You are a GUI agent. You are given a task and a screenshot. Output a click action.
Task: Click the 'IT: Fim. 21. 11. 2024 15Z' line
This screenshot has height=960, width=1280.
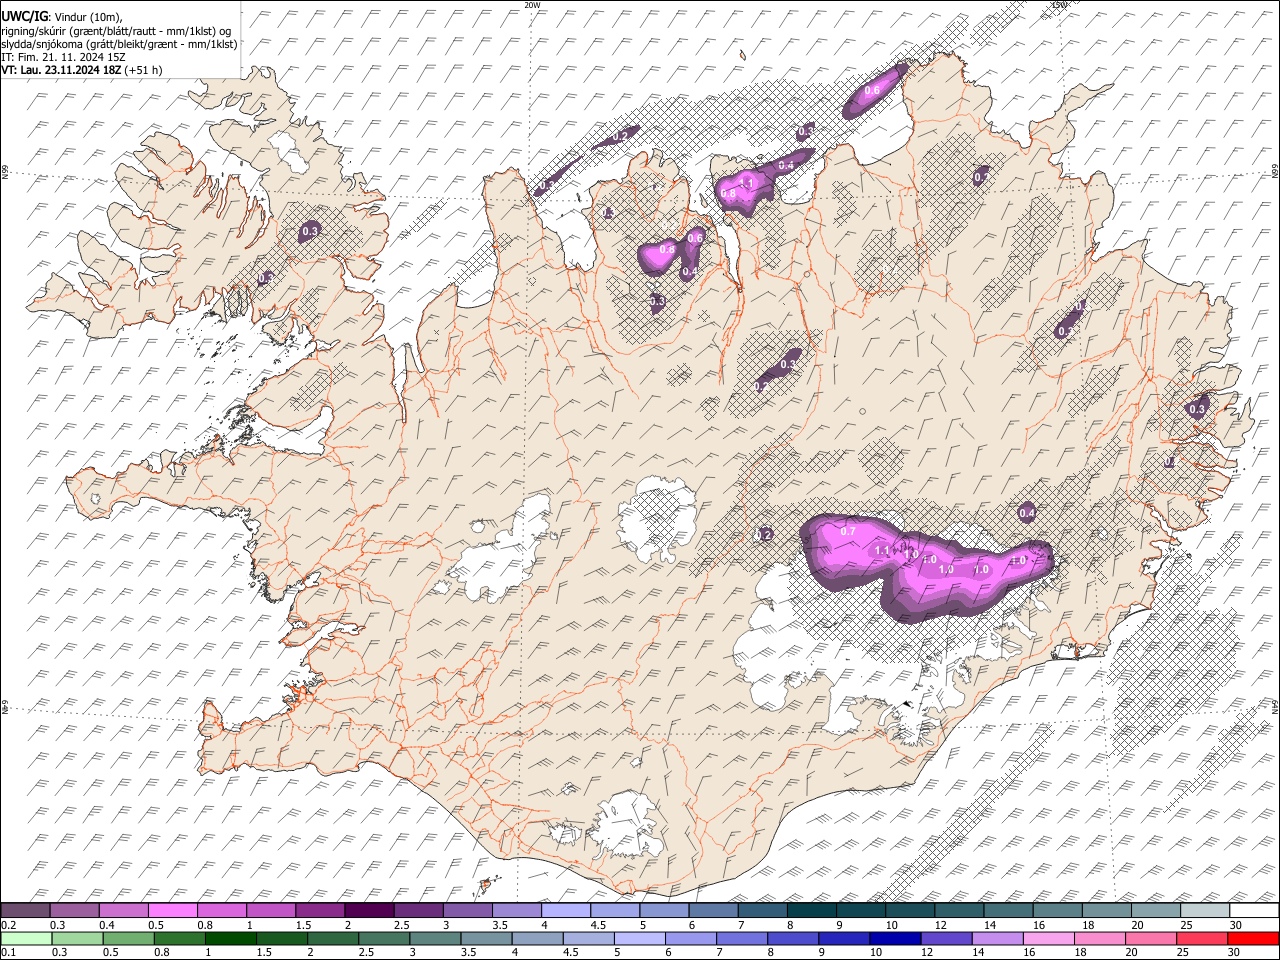[64, 57]
